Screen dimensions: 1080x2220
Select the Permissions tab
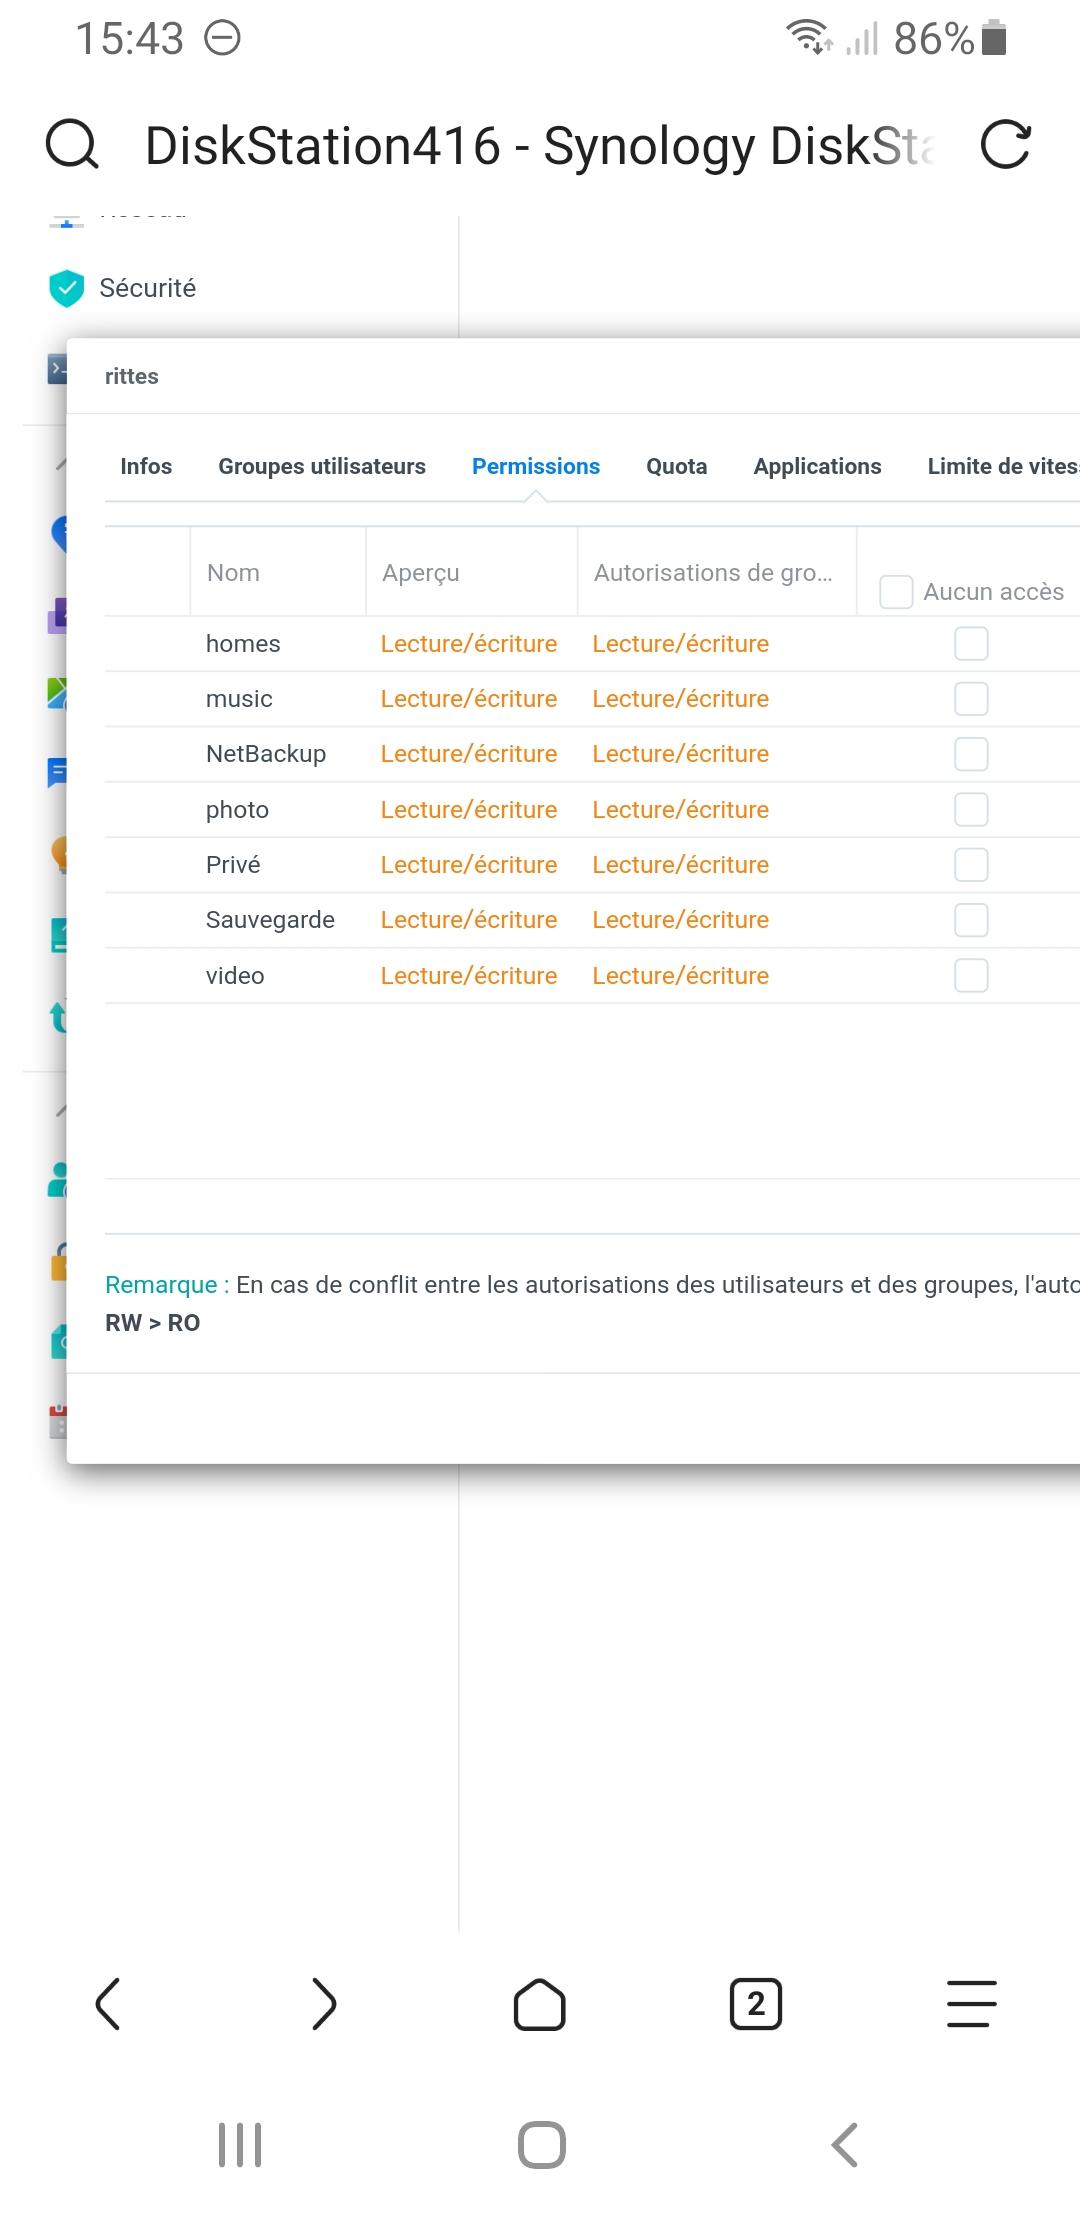536,466
